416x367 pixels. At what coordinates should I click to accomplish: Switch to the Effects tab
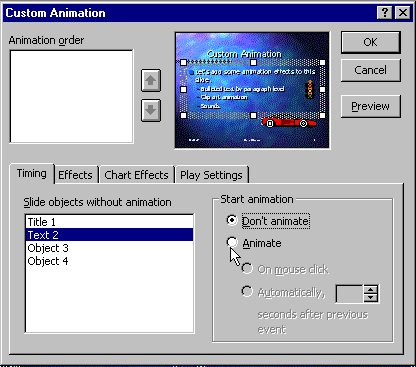click(75, 175)
